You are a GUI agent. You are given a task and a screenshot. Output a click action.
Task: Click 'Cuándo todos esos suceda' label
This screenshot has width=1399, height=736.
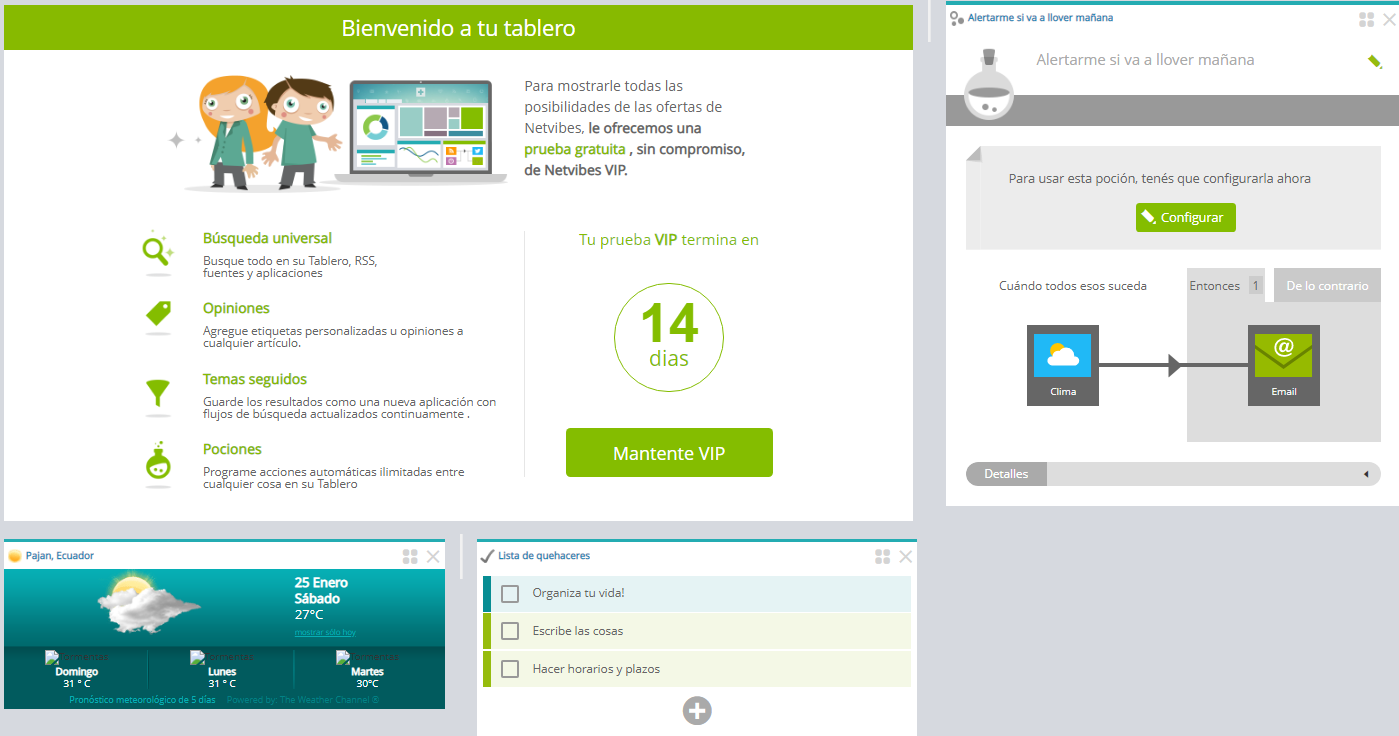(x=1073, y=286)
